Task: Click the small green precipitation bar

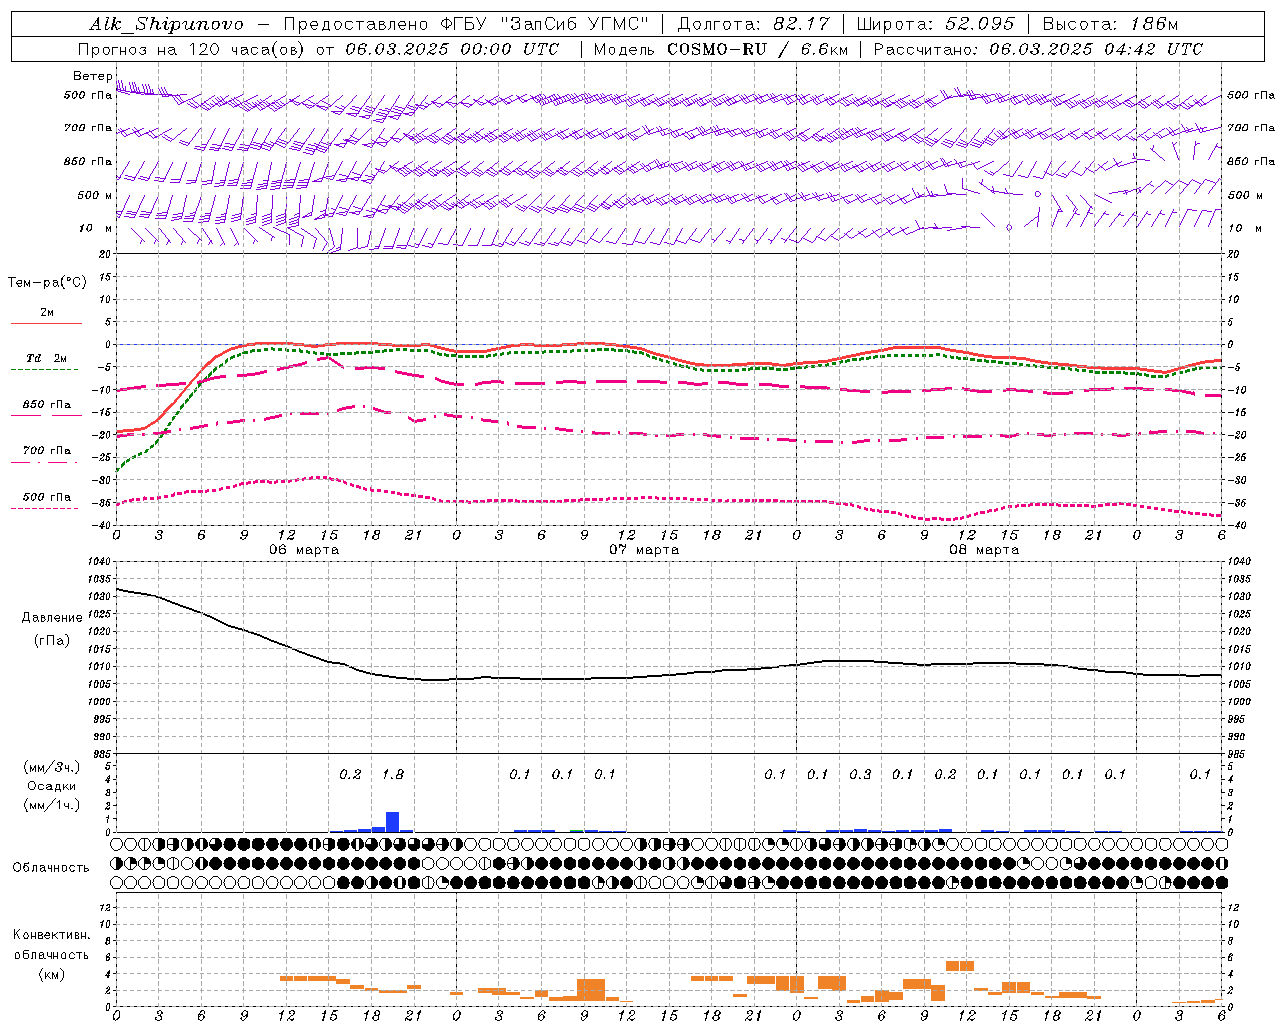Action: (x=577, y=831)
